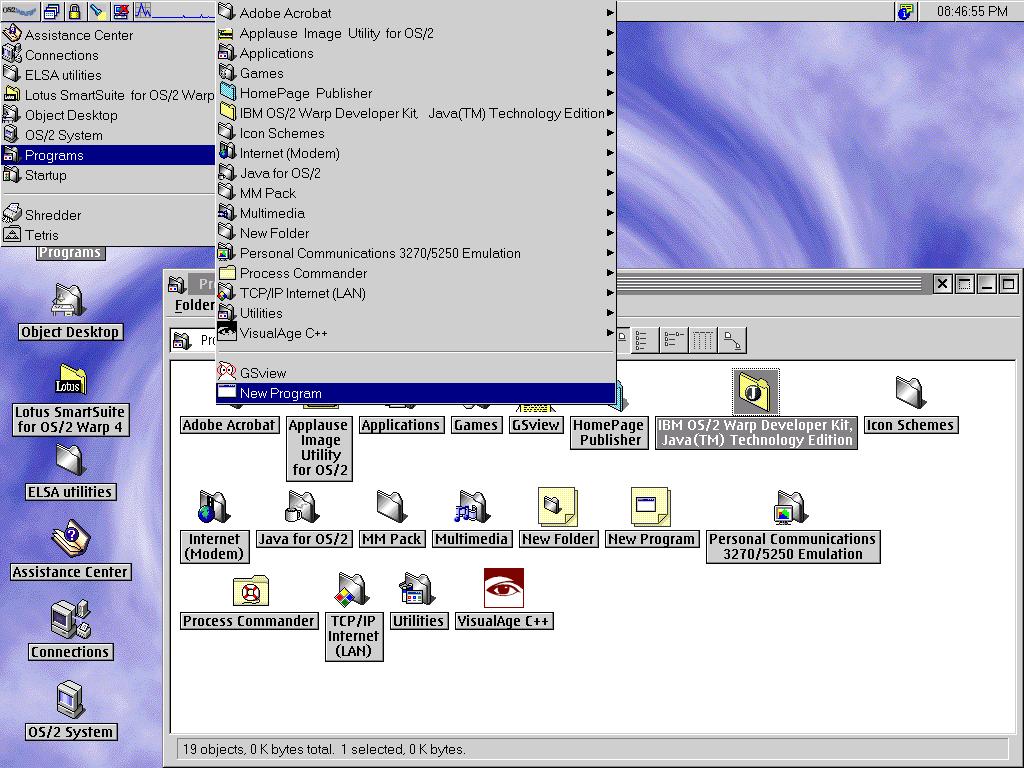This screenshot has height=768, width=1024.
Task: Choose Utilities in the Programs submenu
Action: pyautogui.click(x=416, y=313)
